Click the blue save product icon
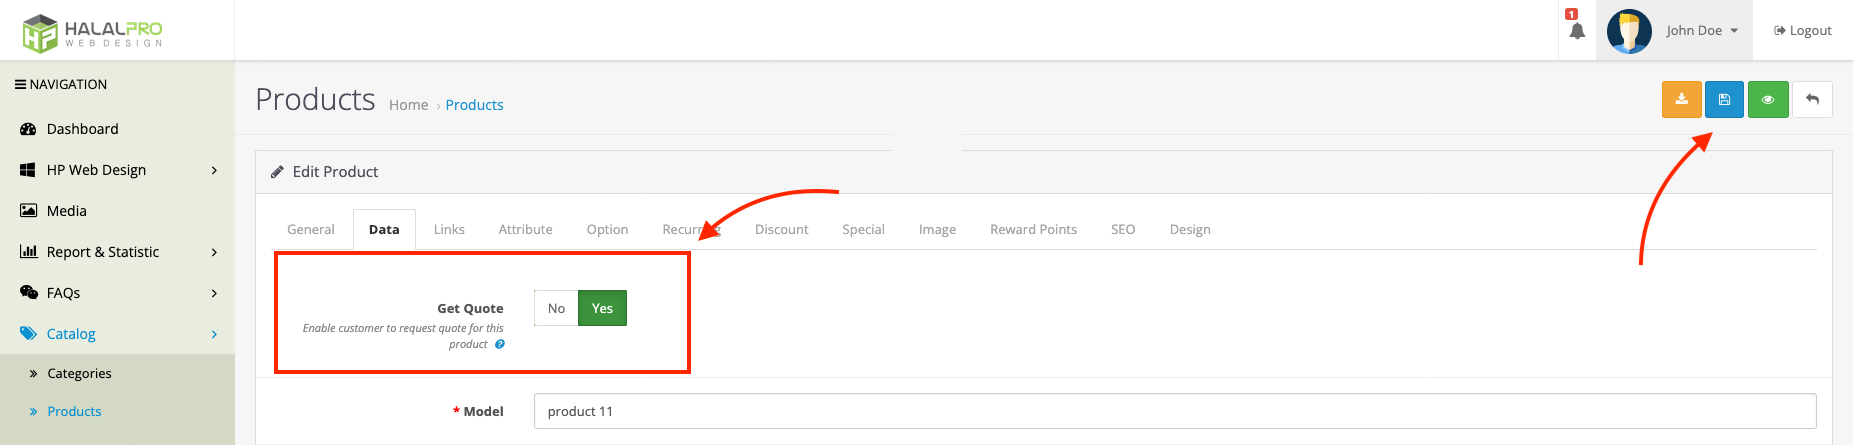1853x445 pixels. coord(1724,100)
